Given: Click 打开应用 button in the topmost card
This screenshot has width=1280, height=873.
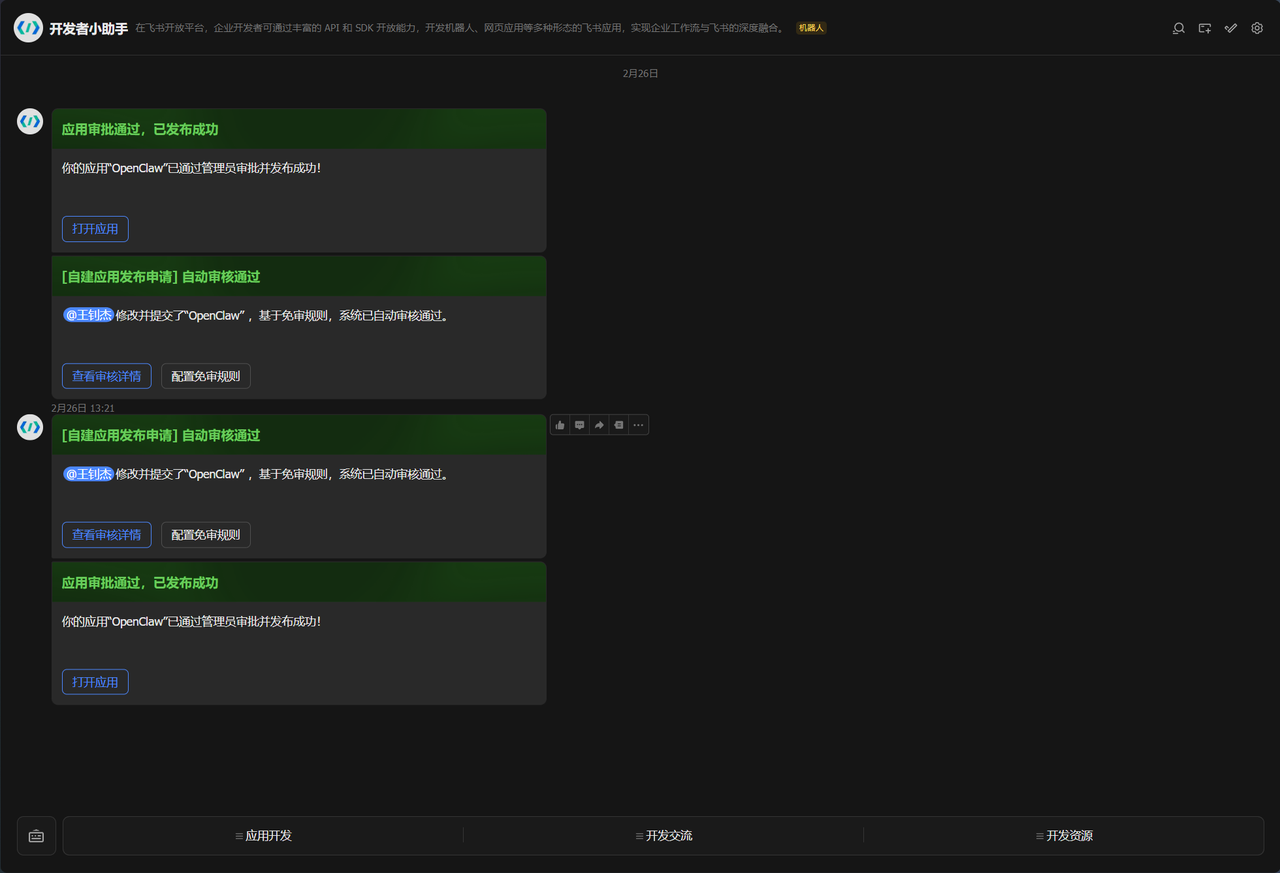Looking at the screenshot, I should 95,229.
